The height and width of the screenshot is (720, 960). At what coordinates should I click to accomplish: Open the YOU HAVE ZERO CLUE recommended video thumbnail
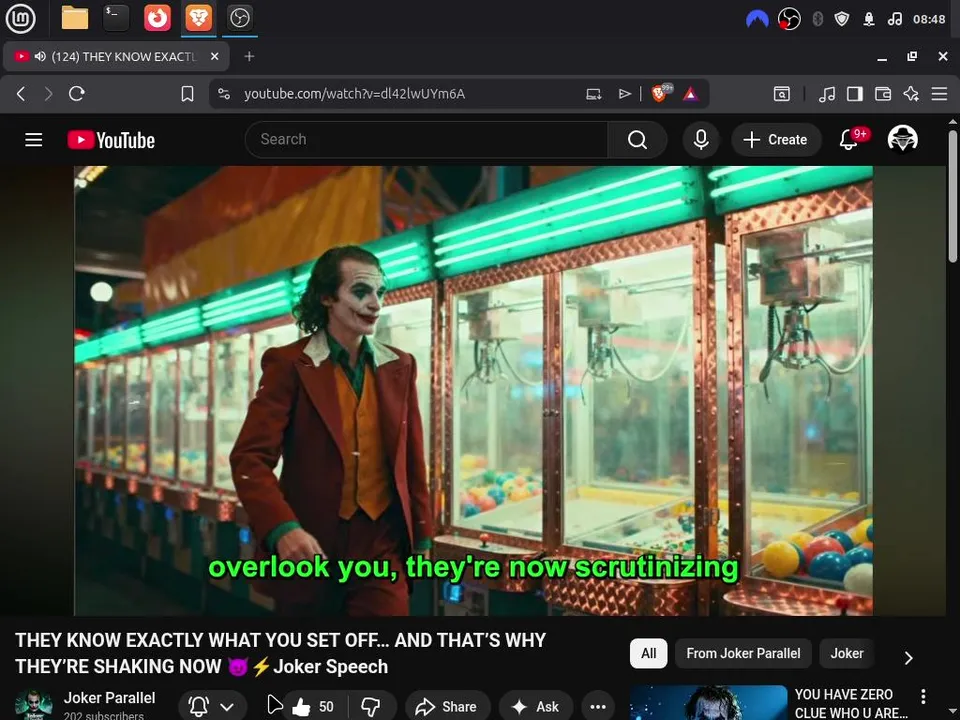708,702
